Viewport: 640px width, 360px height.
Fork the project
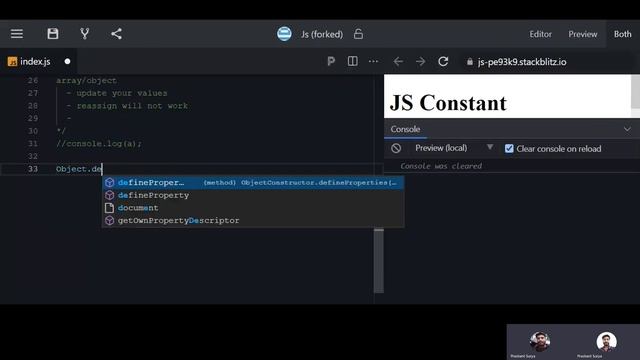84,34
